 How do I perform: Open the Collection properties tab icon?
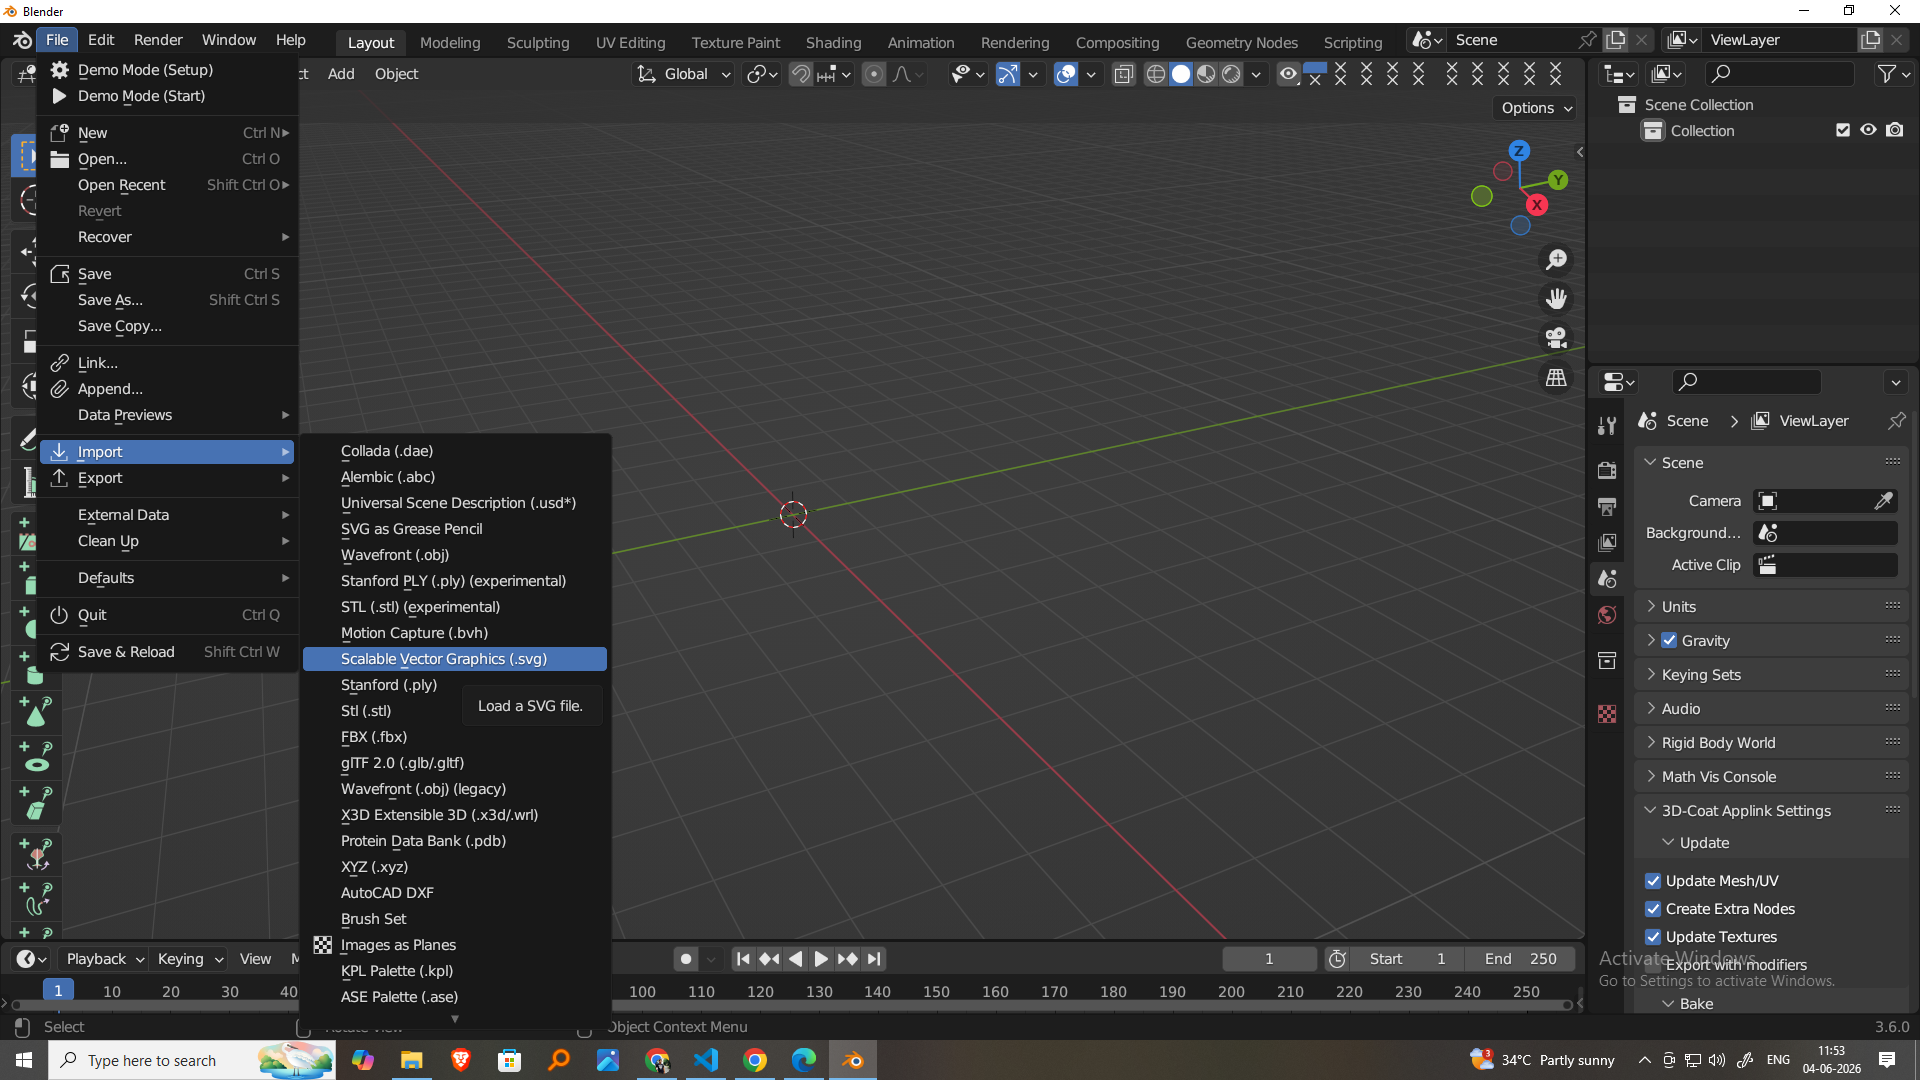[1607, 660]
